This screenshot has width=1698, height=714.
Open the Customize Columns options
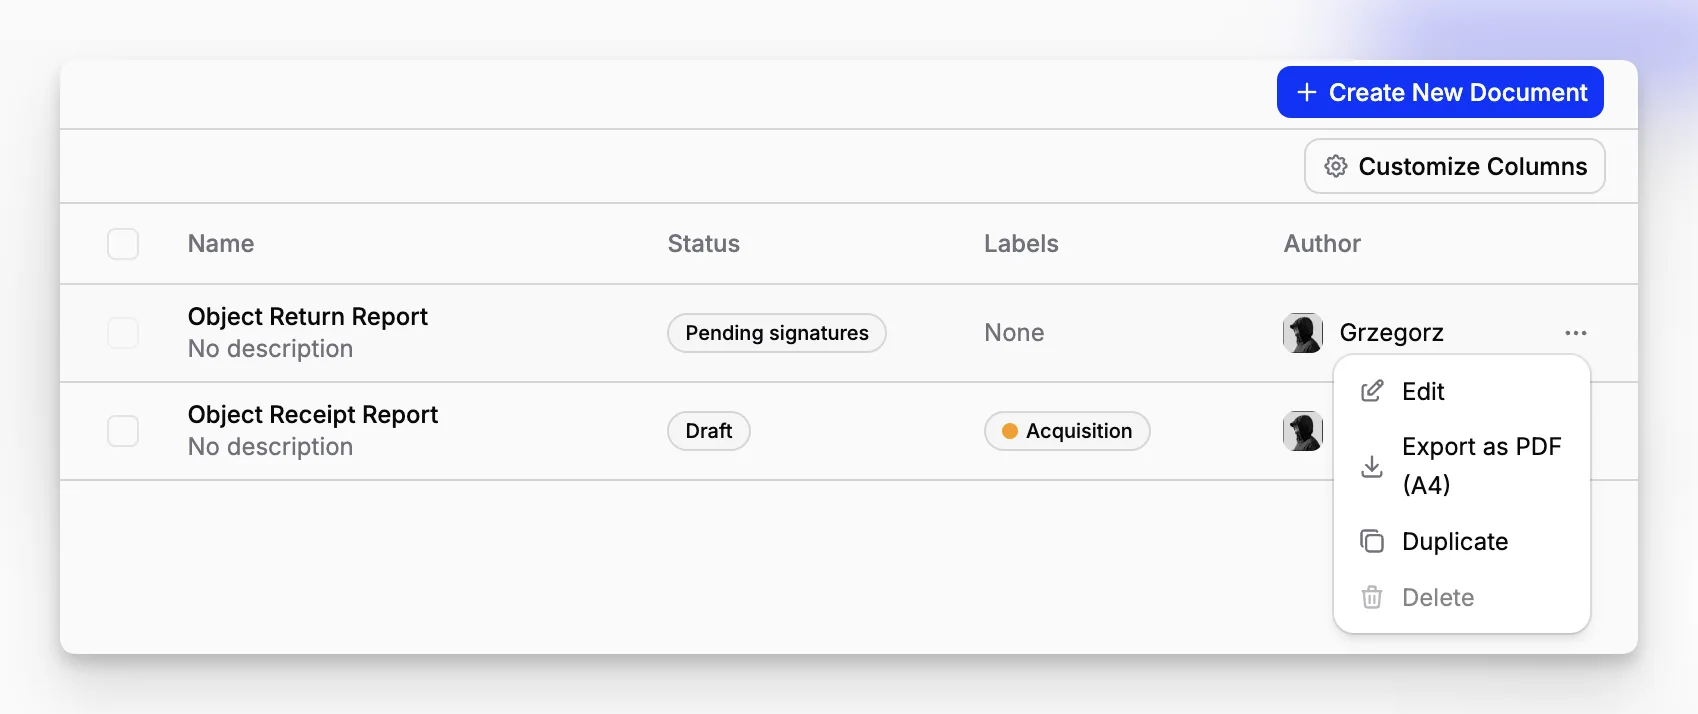click(1455, 166)
